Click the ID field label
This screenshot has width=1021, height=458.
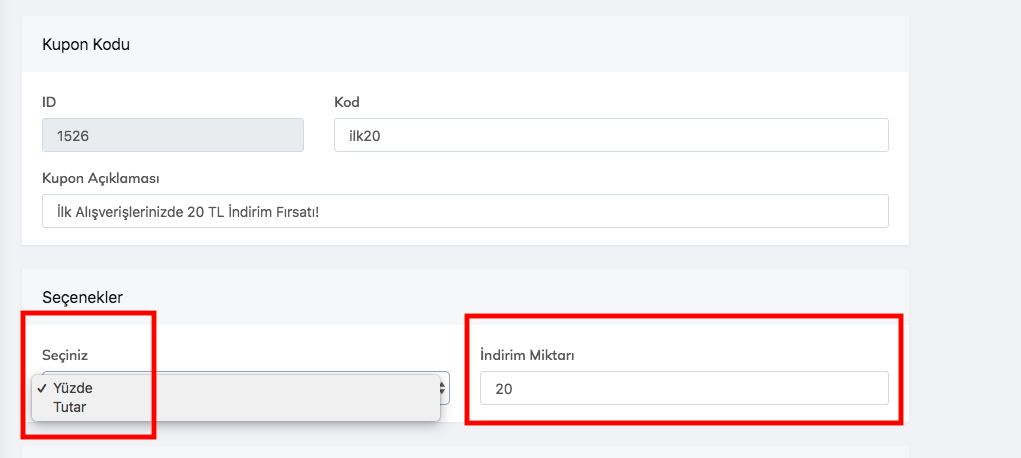49,102
